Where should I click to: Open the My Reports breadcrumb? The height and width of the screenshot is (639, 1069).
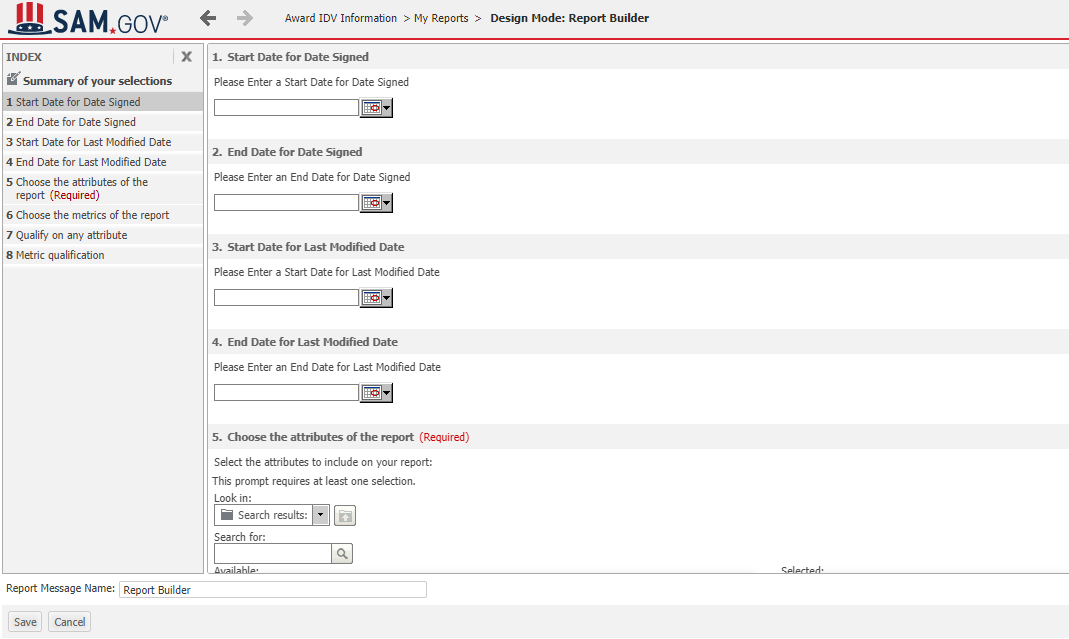[440, 18]
